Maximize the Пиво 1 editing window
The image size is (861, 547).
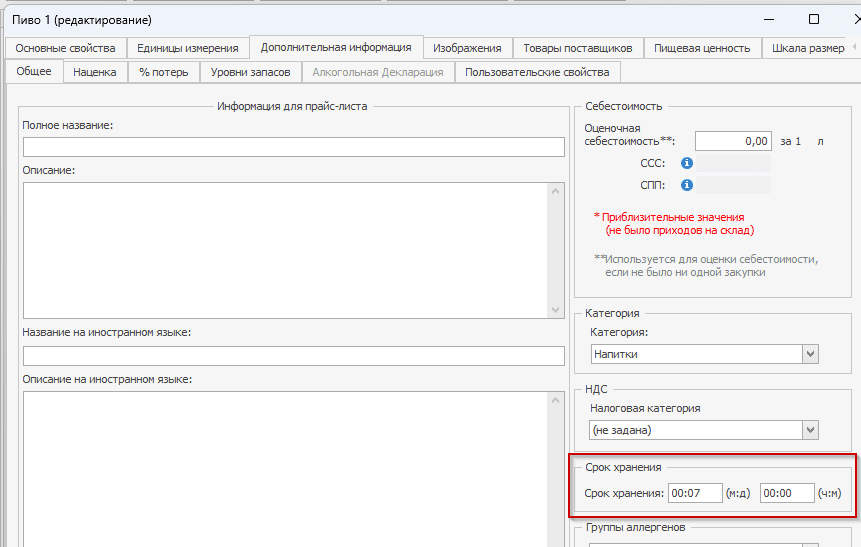click(814, 19)
